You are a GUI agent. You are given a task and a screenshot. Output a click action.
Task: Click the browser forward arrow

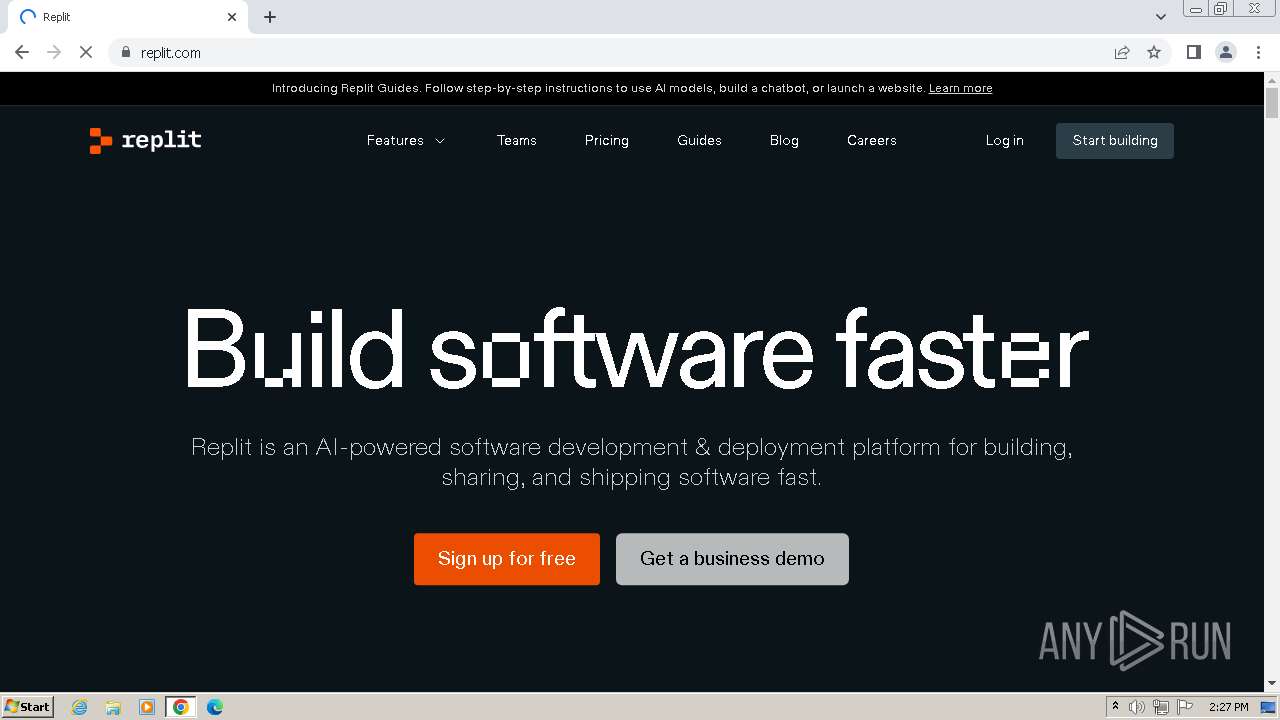pos(54,52)
